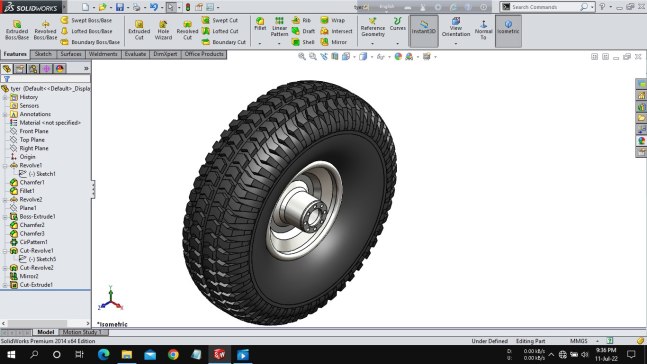Click the Swept Cut command
The image size is (647, 364).
pyautogui.click(x=220, y=20)
